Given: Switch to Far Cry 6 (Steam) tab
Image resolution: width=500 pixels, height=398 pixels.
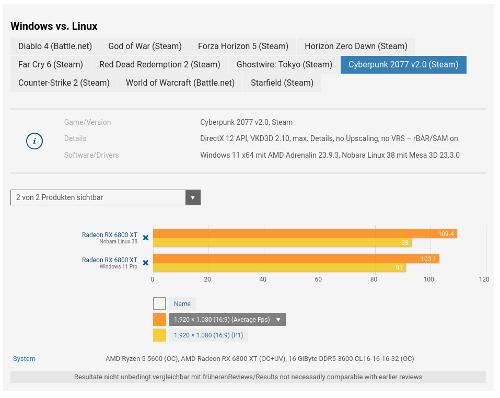Looking at the screenshot, I should point(51,64).
